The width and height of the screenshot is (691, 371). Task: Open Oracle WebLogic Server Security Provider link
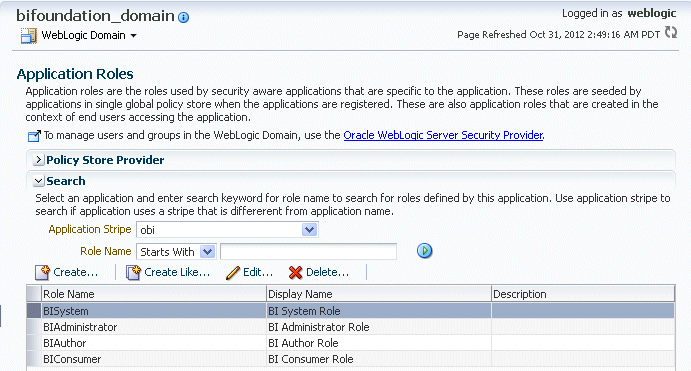pyautogui.click(x=443, y=135)
